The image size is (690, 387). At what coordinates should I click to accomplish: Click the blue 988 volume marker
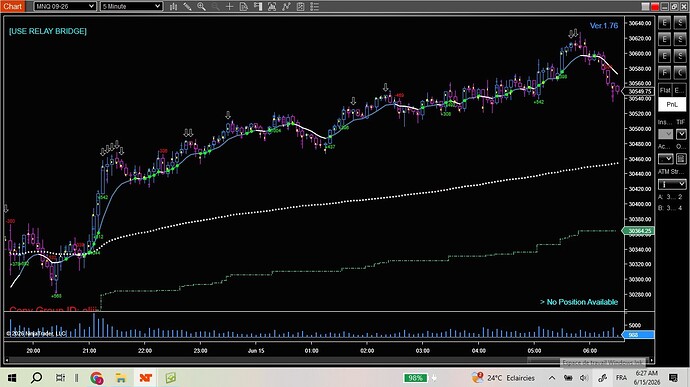[639, 335]
